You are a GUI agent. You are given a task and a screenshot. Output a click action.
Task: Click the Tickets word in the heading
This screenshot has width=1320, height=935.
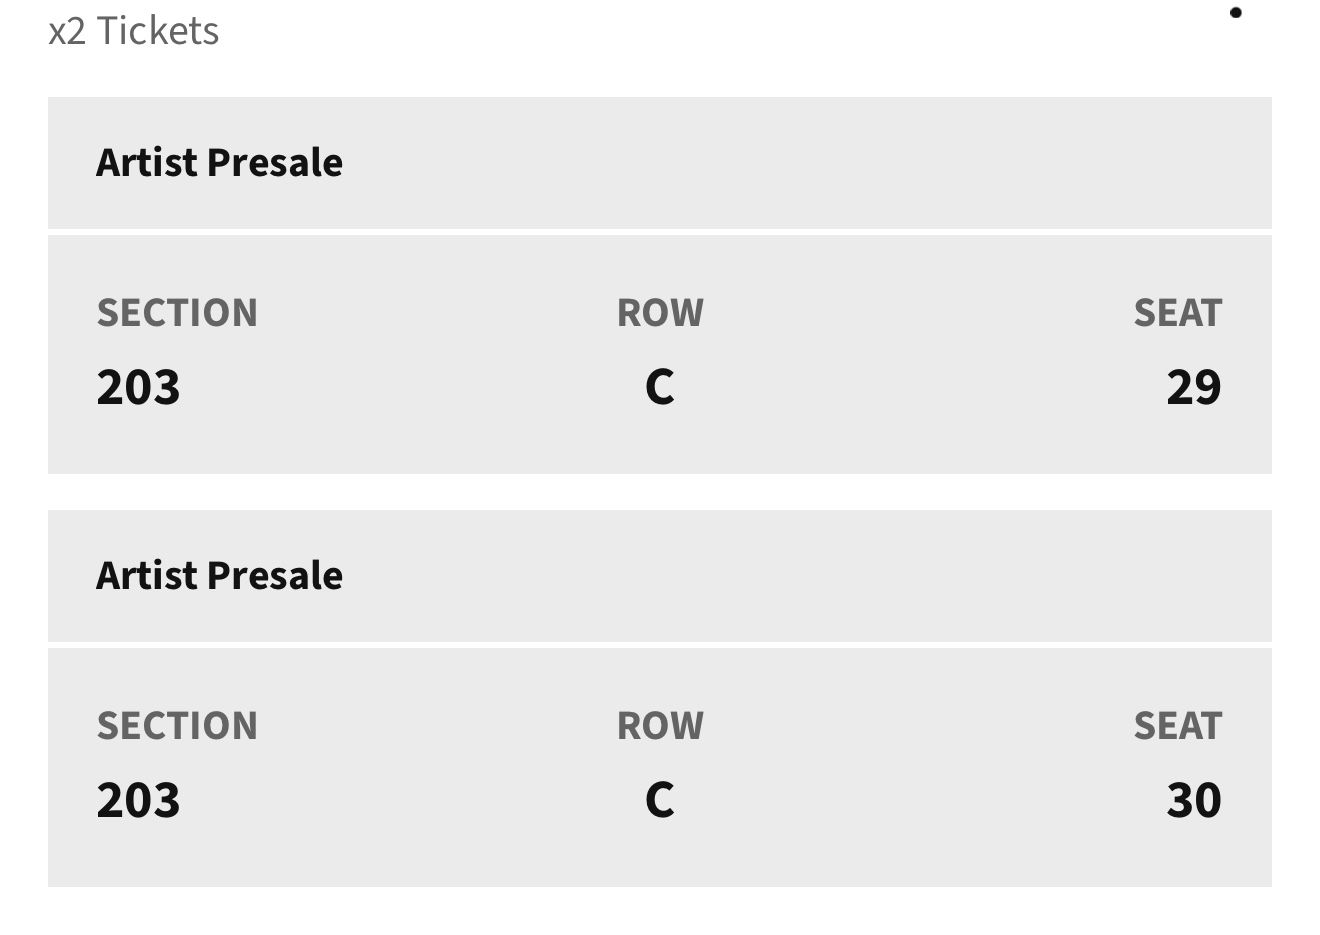(x=158, y=31)
